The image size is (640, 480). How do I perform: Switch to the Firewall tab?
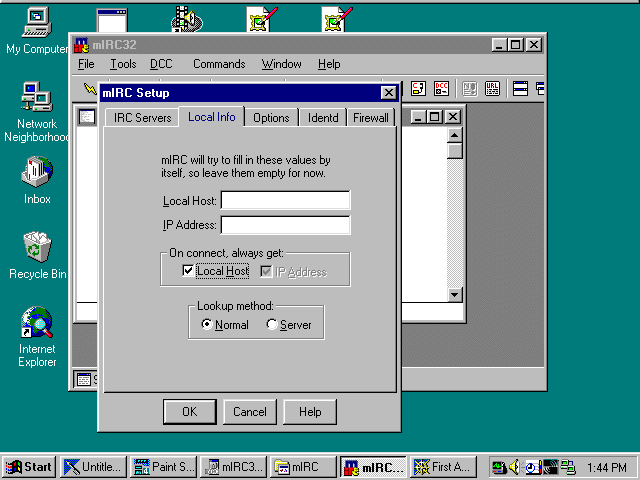[x=371, y=118]
